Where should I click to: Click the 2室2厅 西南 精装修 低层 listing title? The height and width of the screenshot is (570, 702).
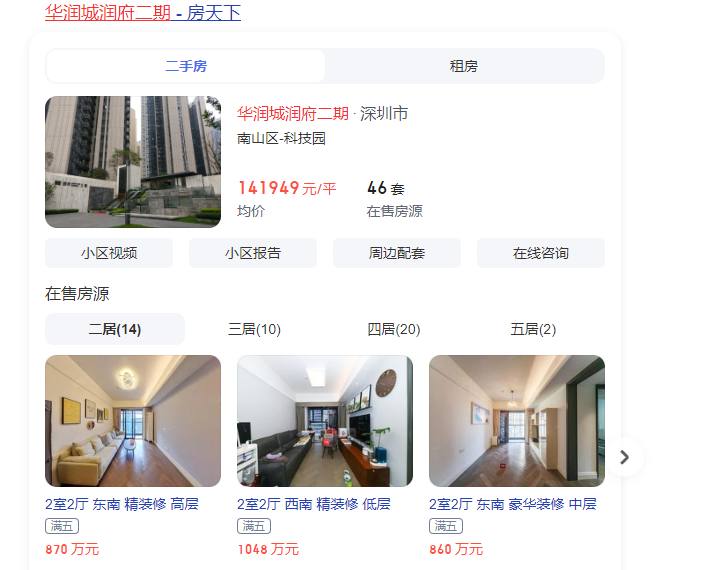[314, 504]
